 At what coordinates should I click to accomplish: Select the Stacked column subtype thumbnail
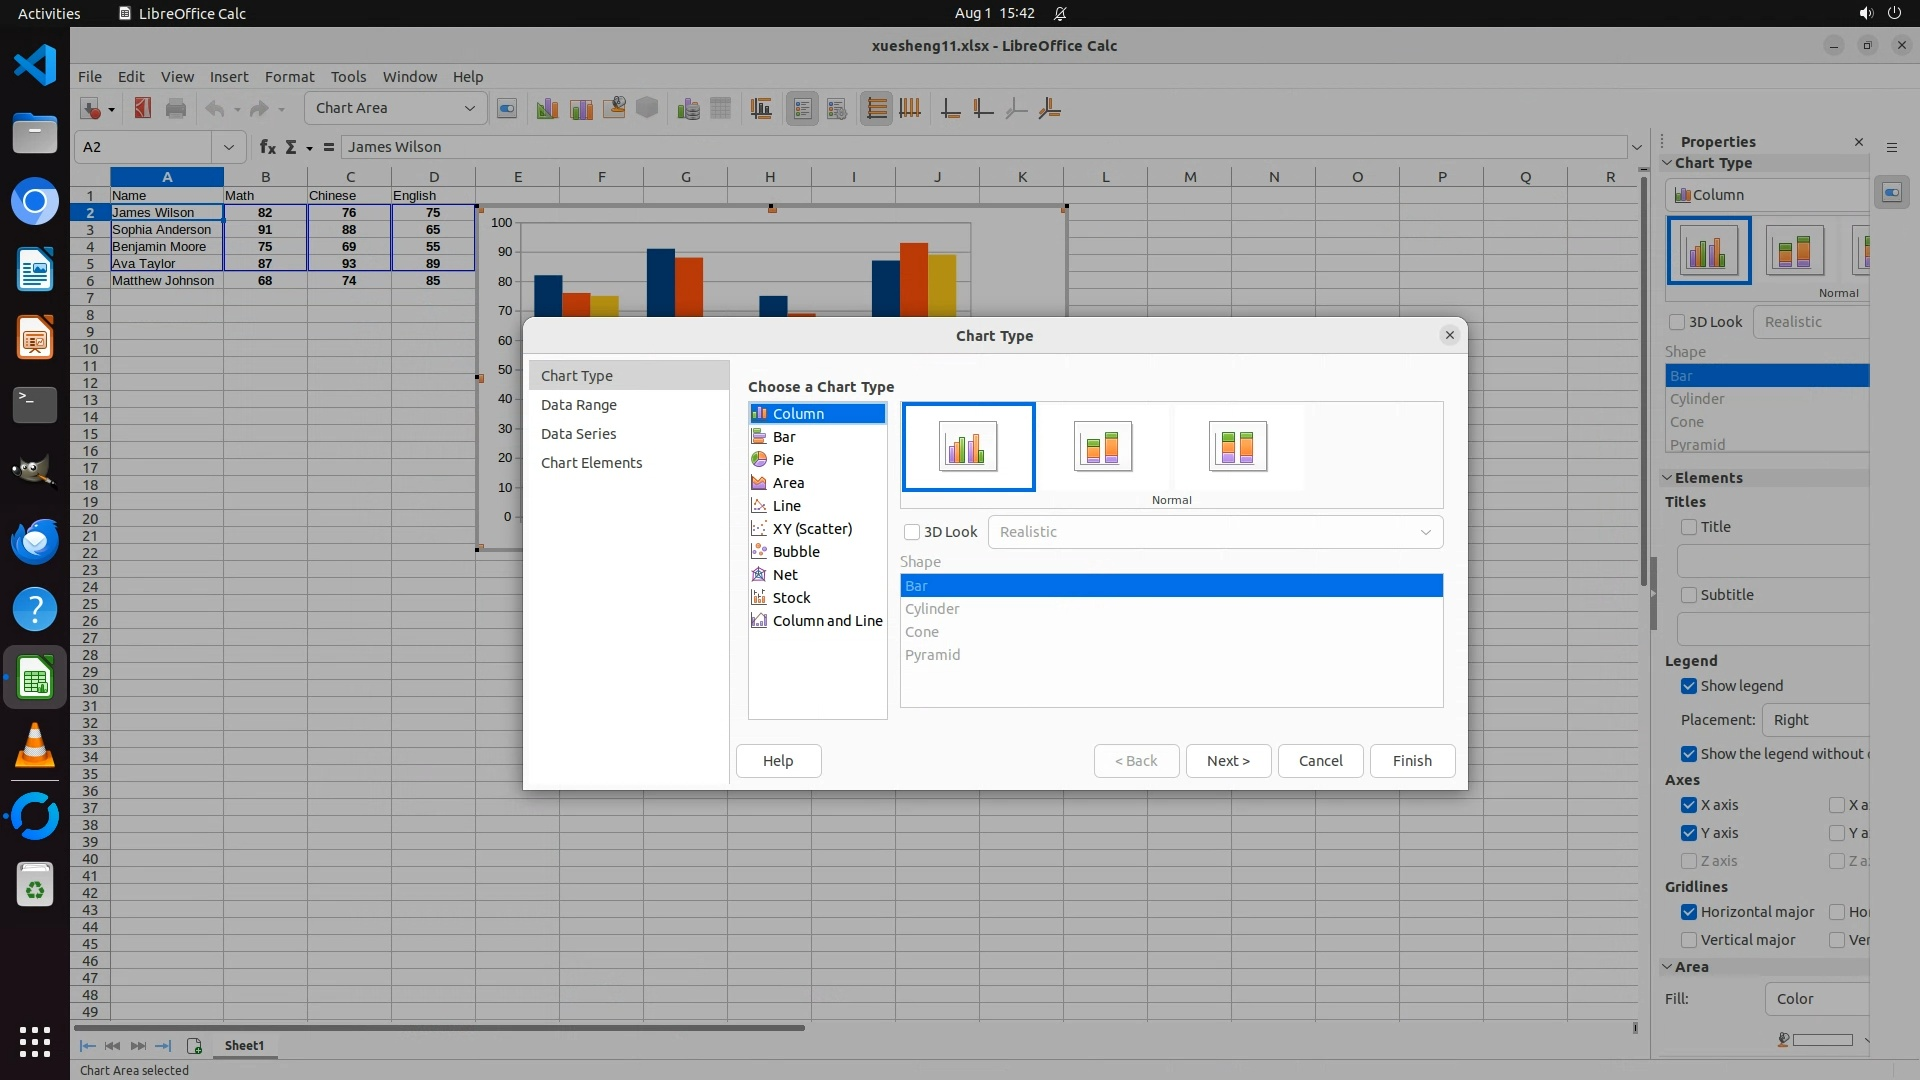coord(1102,446)
